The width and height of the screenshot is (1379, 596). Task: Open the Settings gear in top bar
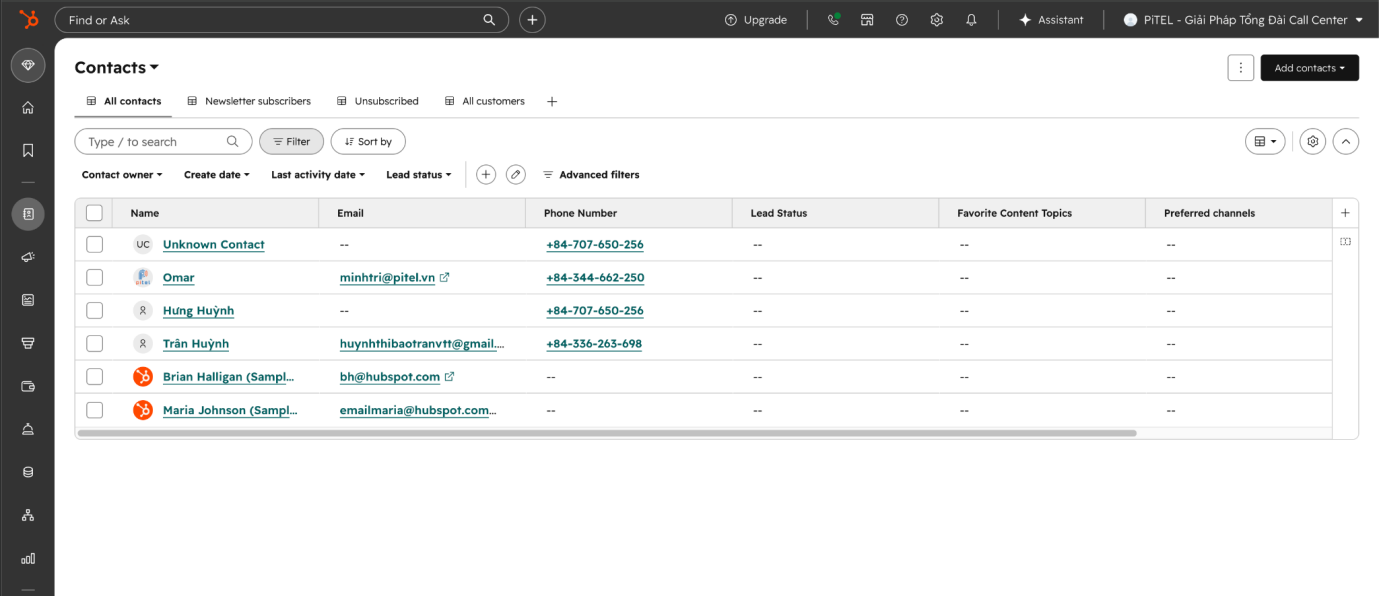pos(936,20)
